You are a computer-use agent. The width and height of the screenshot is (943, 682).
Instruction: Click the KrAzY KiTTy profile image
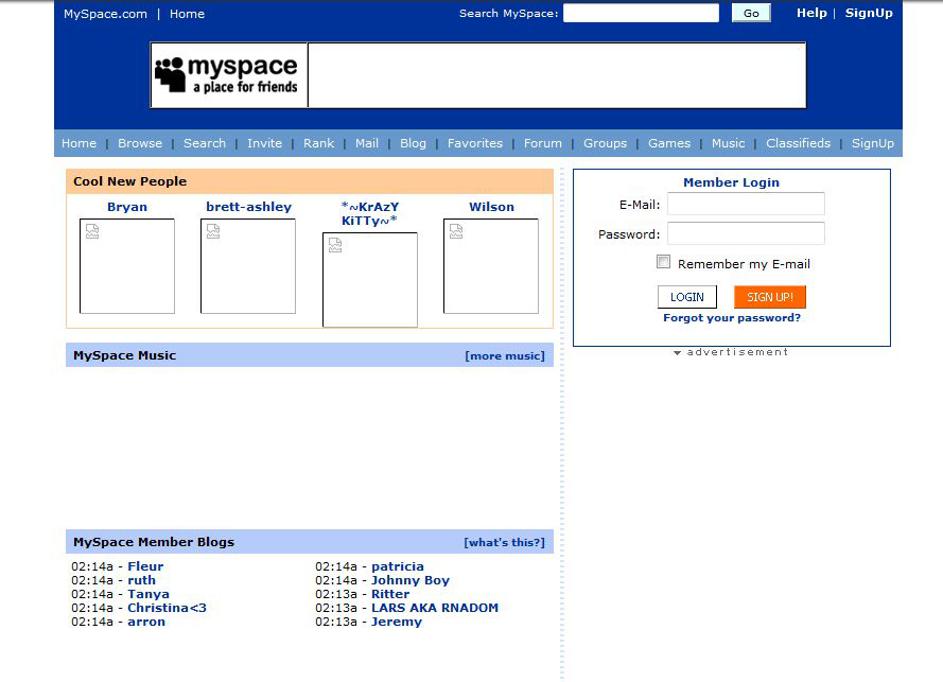pyautogui.click(x=369, y=280)
